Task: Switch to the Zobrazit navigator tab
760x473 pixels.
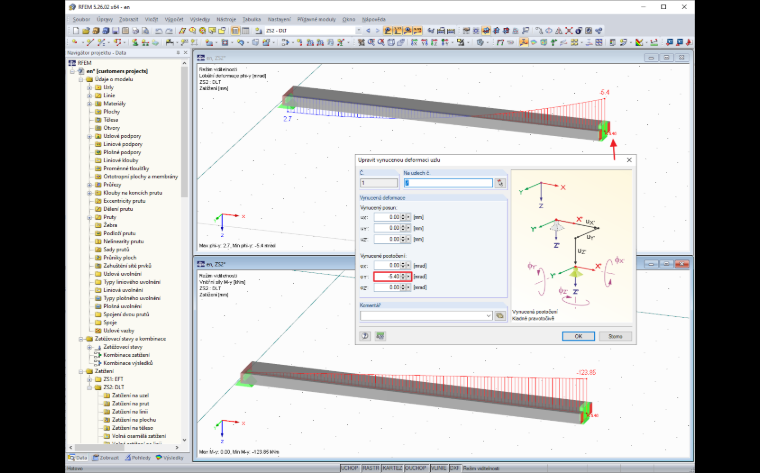Action: (x=106, y=457)
